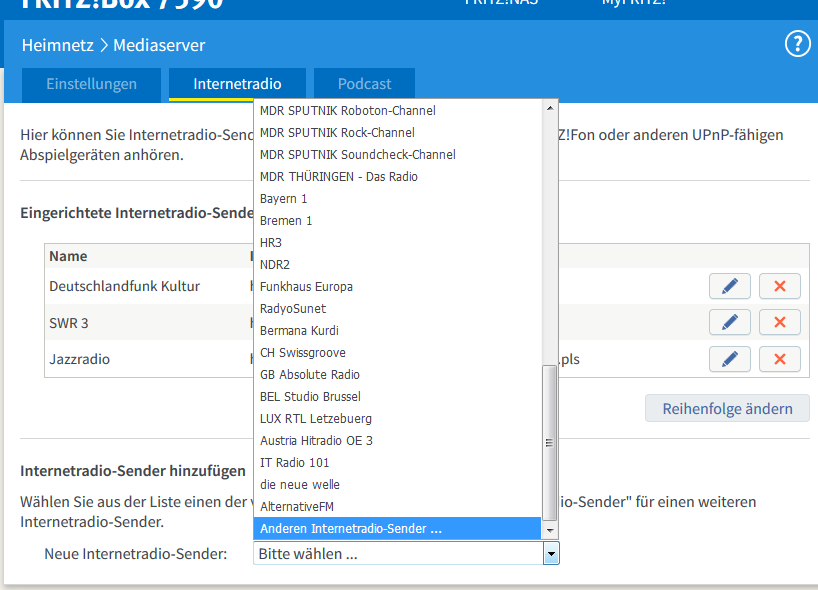This screenshot has height=590, width=818.
Task: Pick MDR THÜRINGEN - Das Radio
Action: [x=398, y=176]
